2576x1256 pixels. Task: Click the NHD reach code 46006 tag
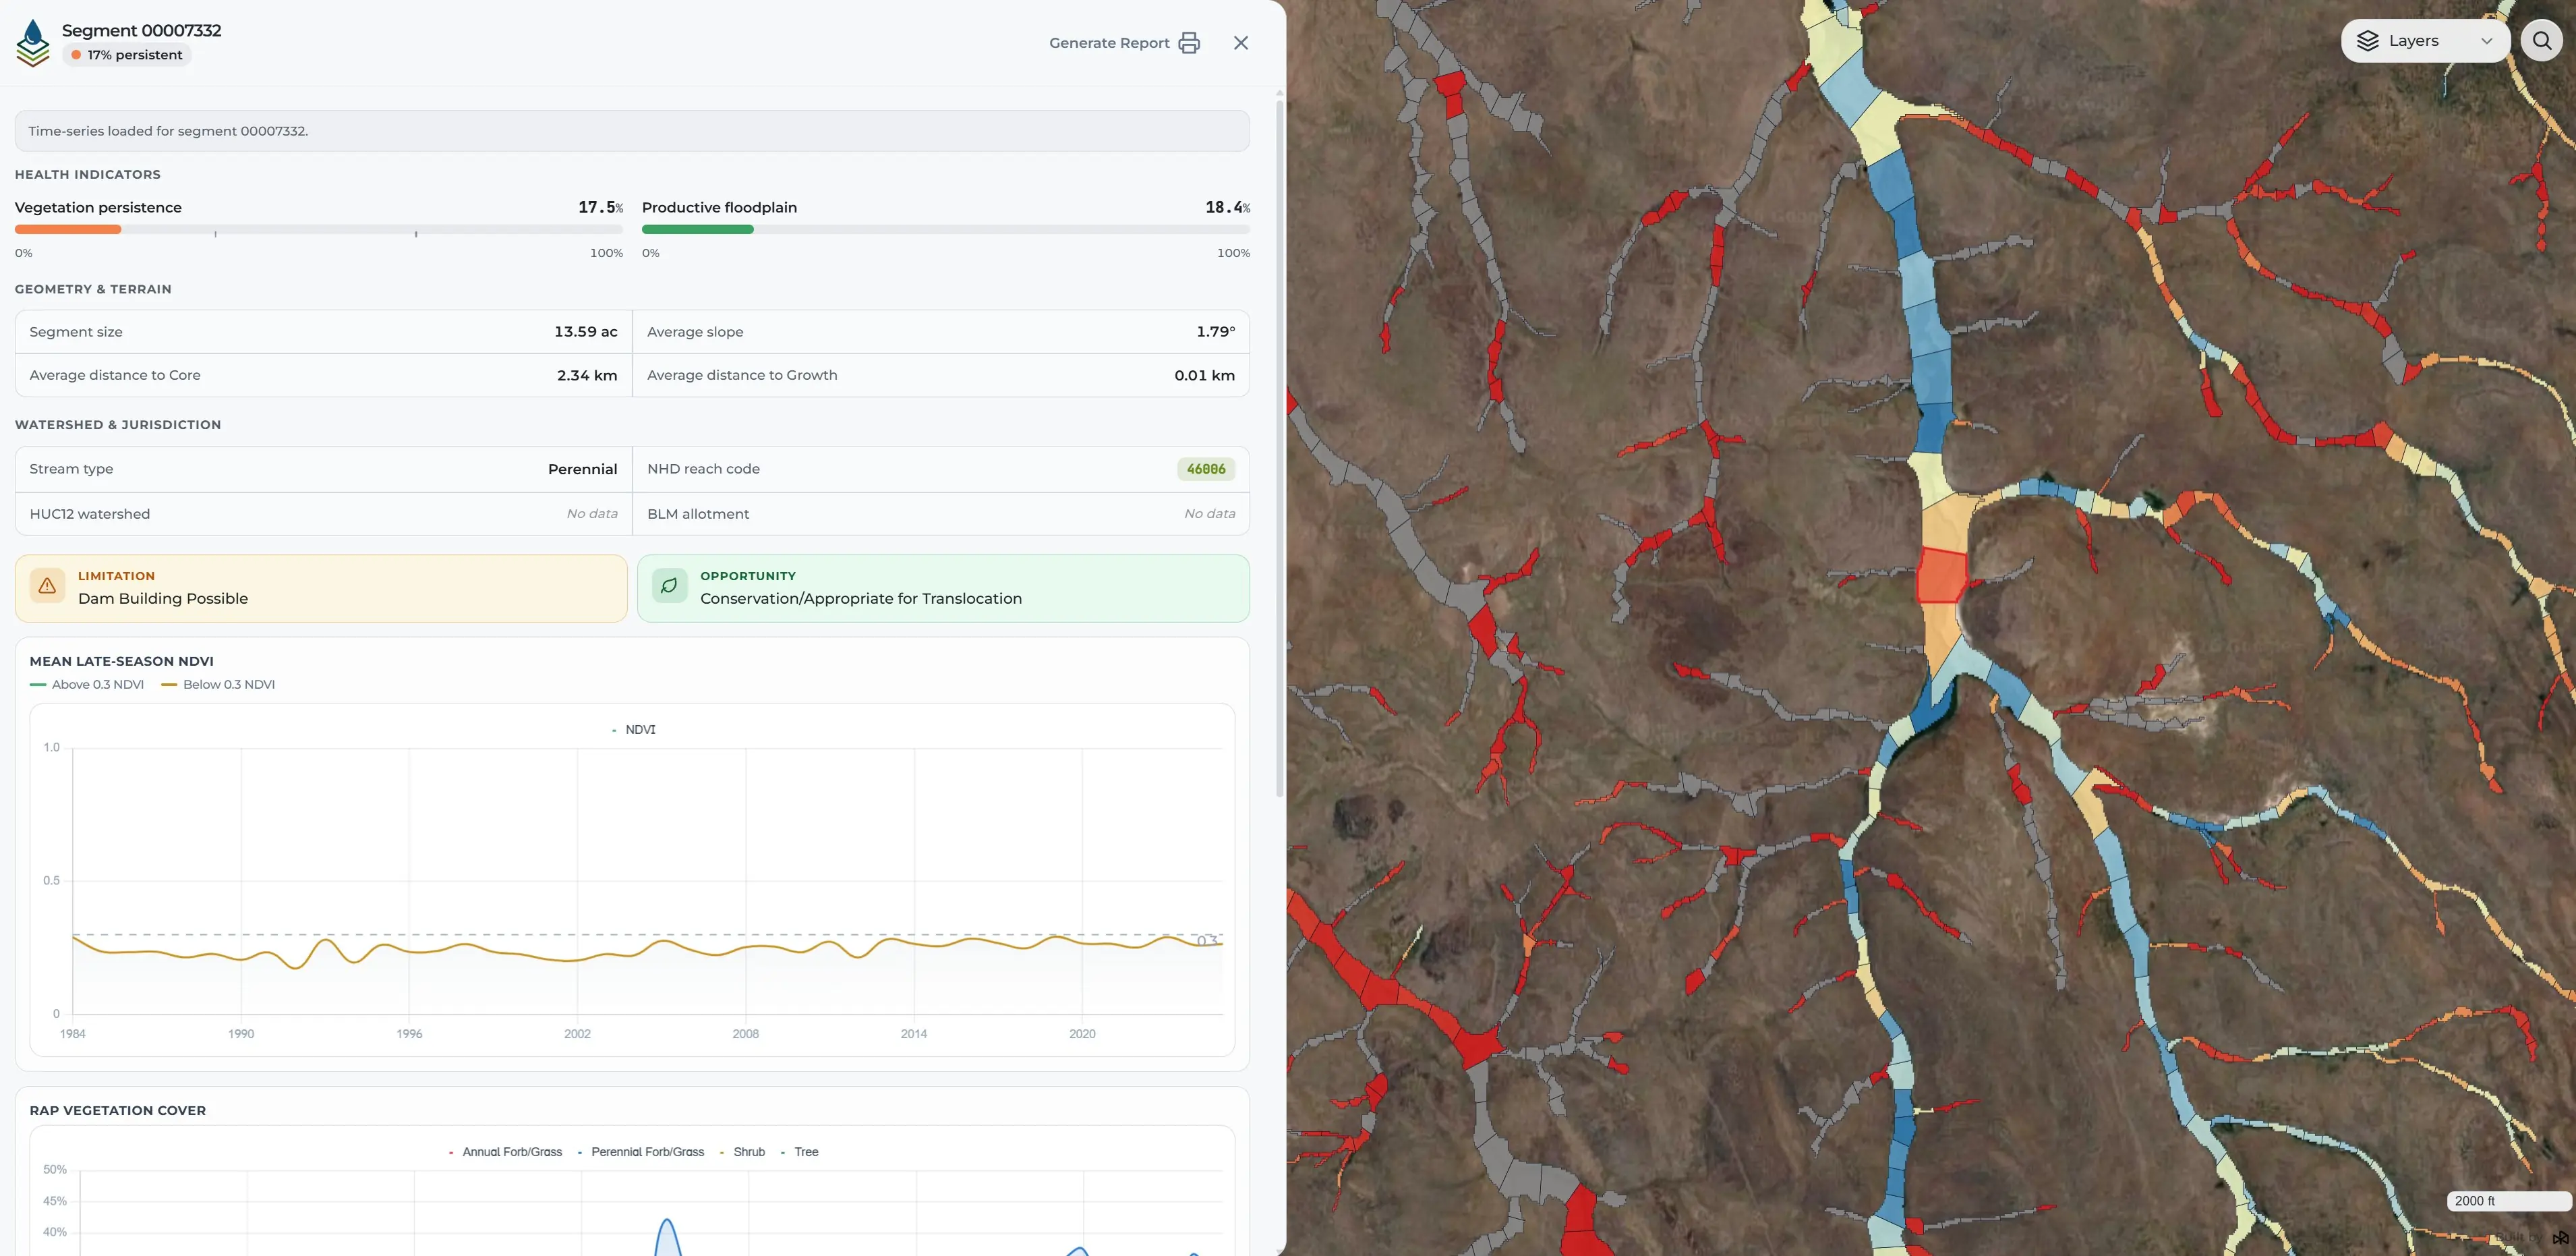1206,469
